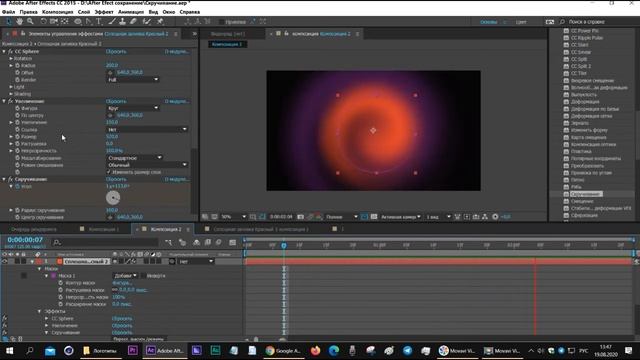This screenshot has height=360, width=640.
Task: Click the Composition mini-flowchart icon in timeline
Action: pos(169,242)
